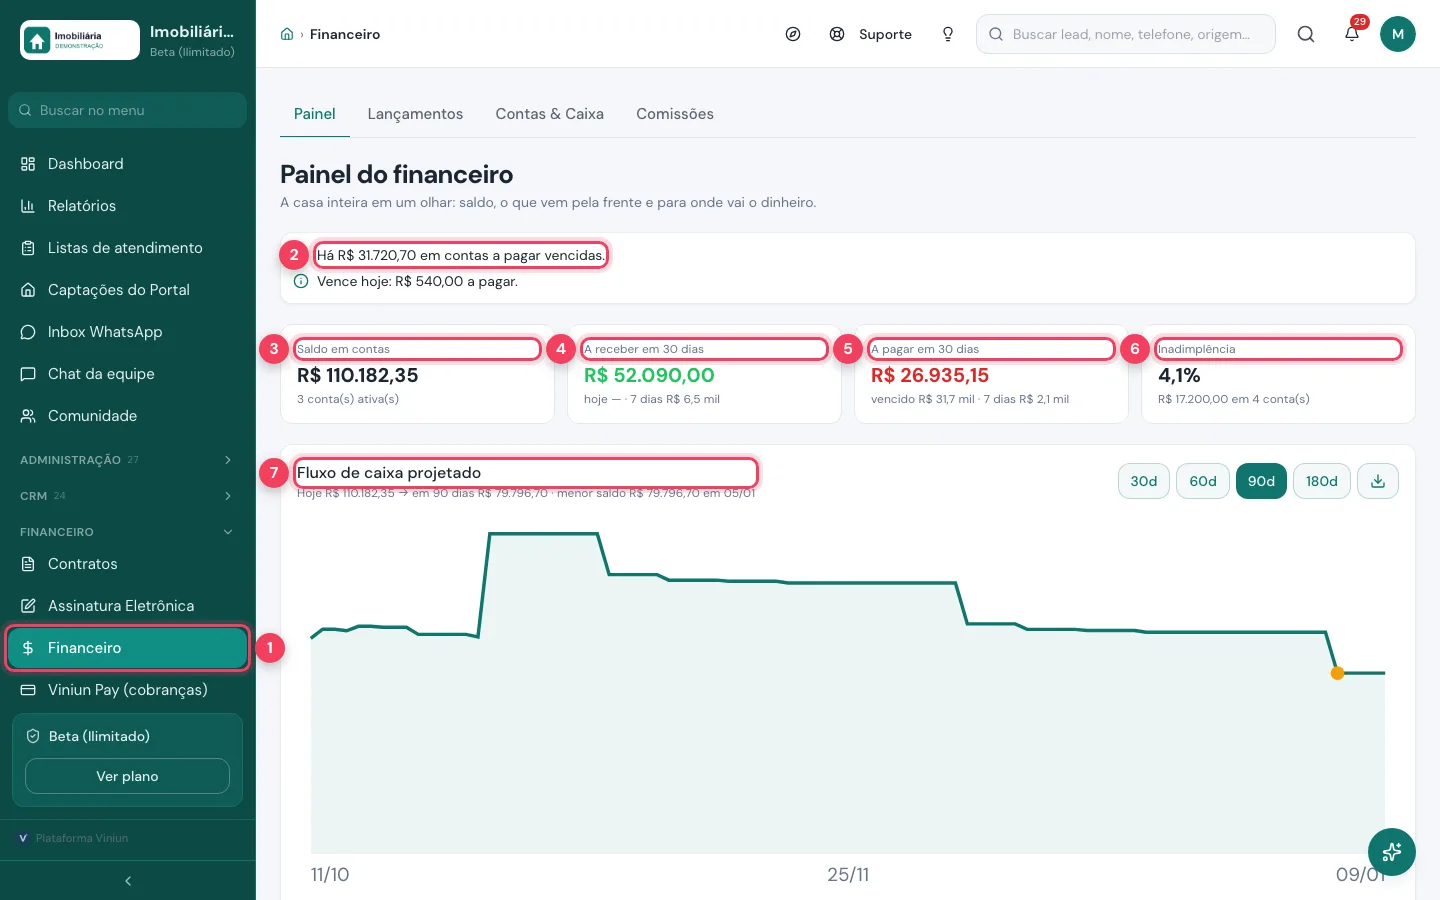Click the Ver plano button

pyautogui.click(x=127, y=776)
